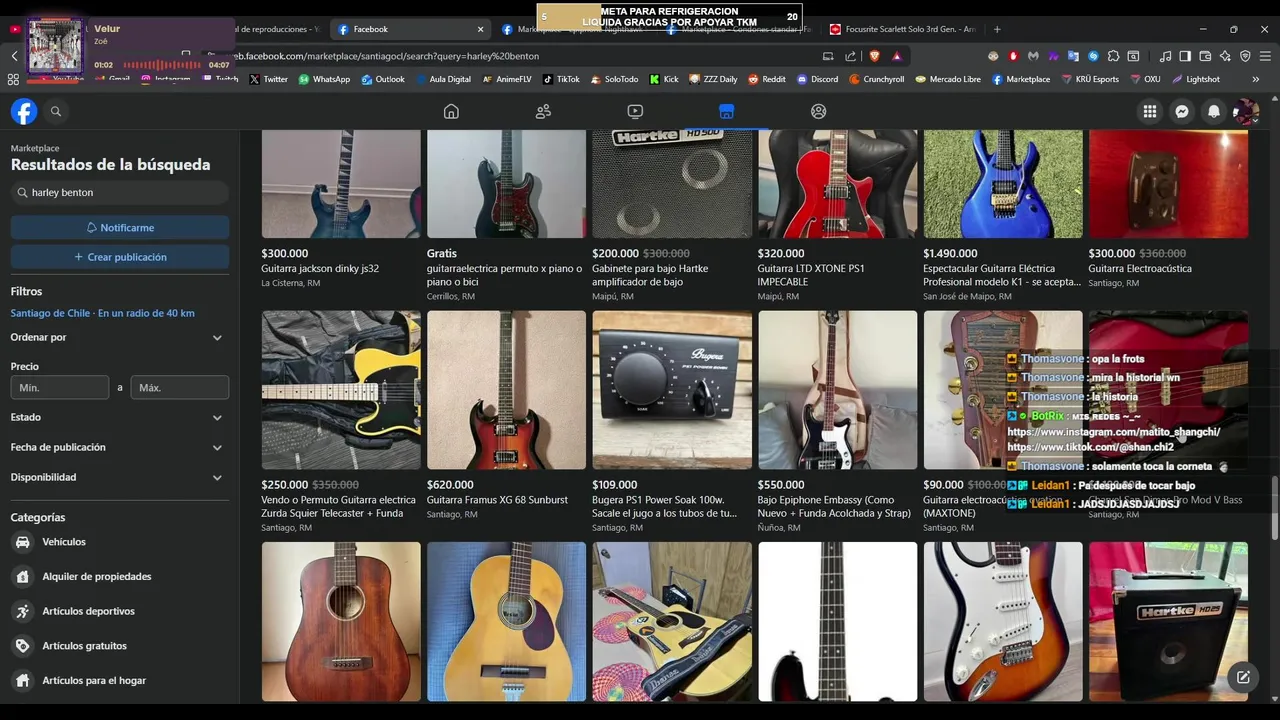Click the Crear publicación button
The image size is (1280, 720).
120,257
